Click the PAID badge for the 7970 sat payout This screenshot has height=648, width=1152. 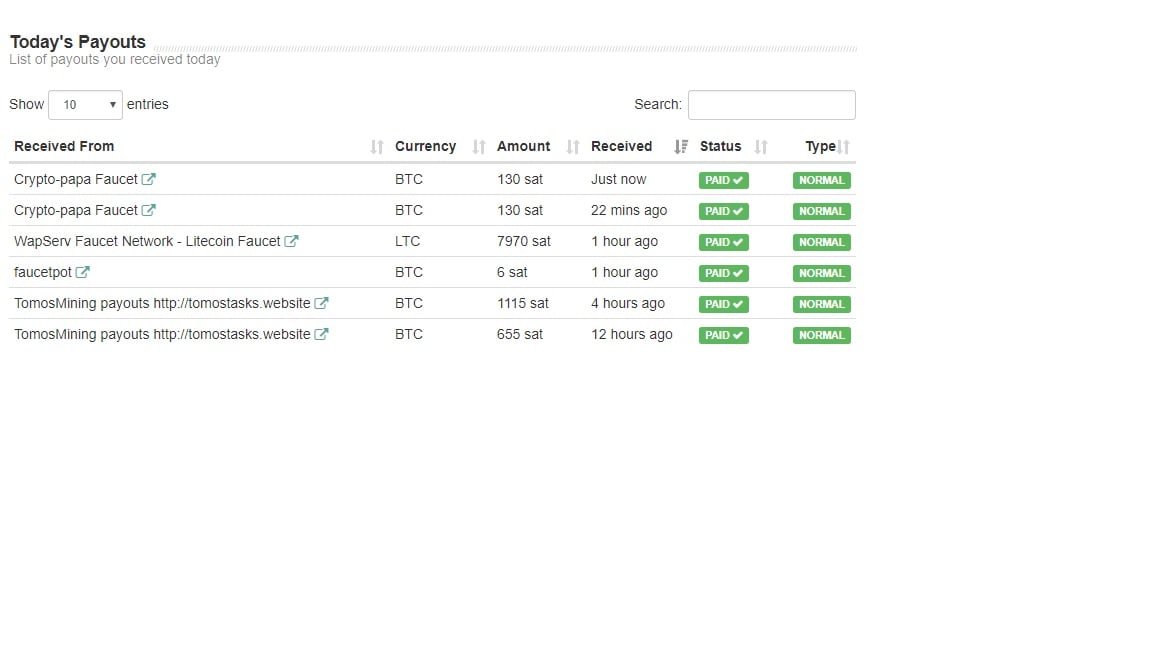pos(723,242)
